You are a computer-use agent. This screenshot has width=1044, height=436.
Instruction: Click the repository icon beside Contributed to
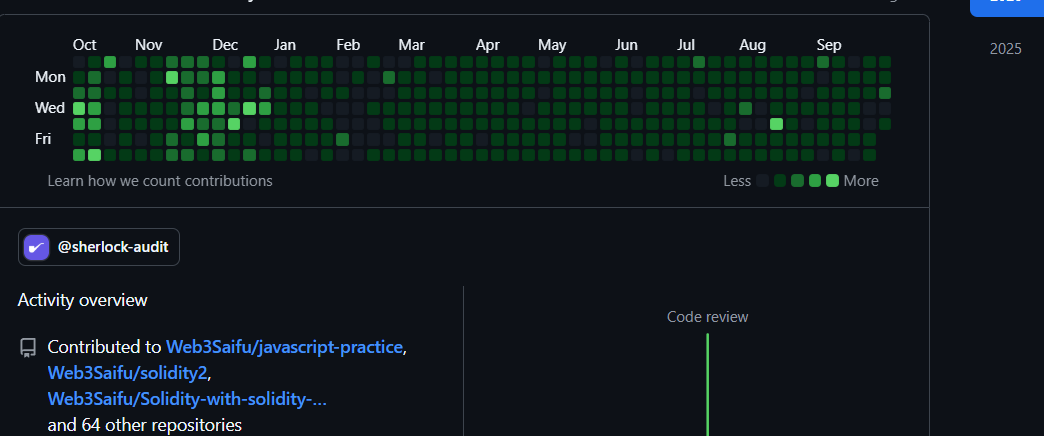point(28,347)
